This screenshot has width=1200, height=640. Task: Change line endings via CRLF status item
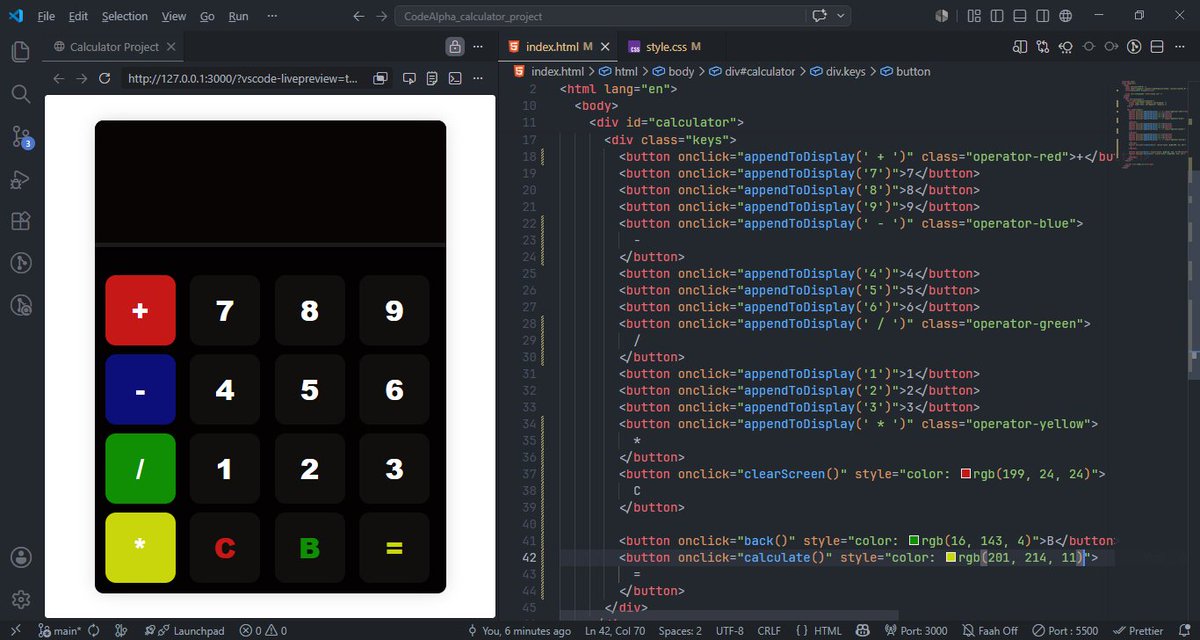tap(769, 631)
